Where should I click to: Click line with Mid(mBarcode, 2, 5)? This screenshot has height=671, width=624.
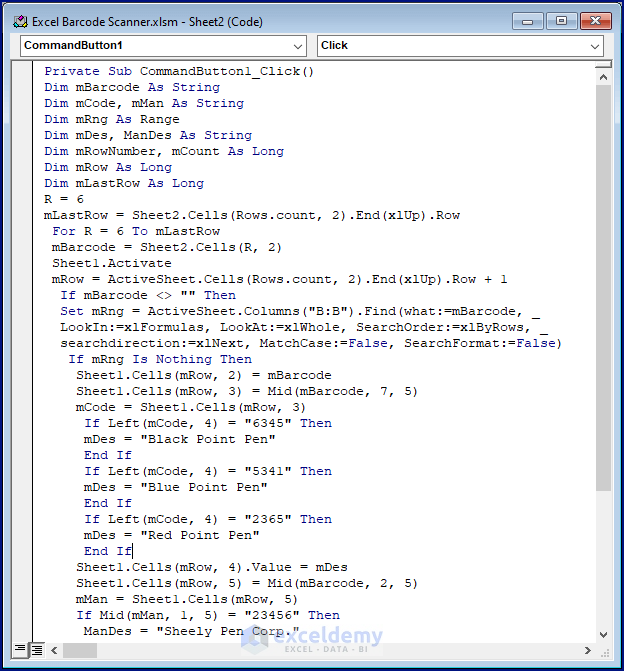click(247, 584)
